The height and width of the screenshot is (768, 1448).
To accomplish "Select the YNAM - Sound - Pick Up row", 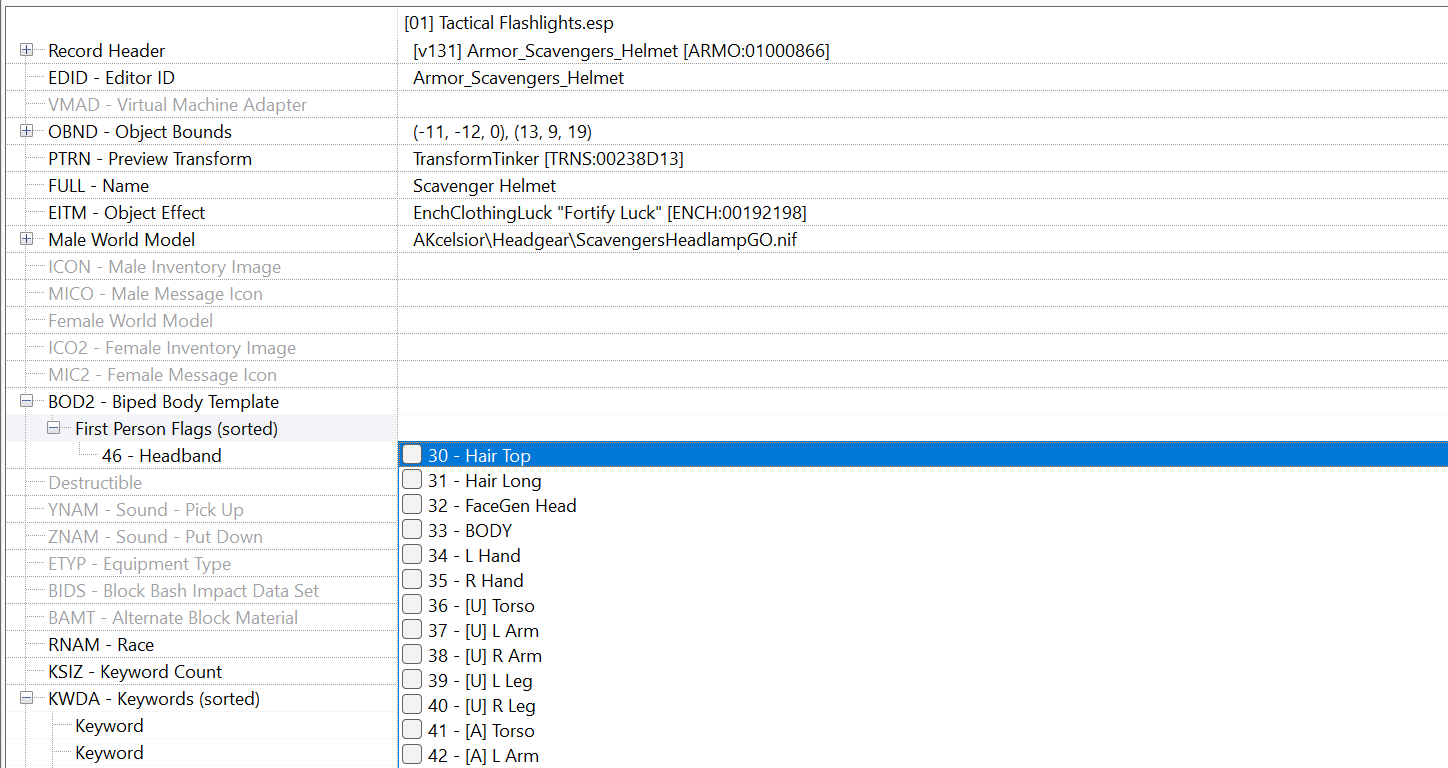I will [x=146, y=509].
